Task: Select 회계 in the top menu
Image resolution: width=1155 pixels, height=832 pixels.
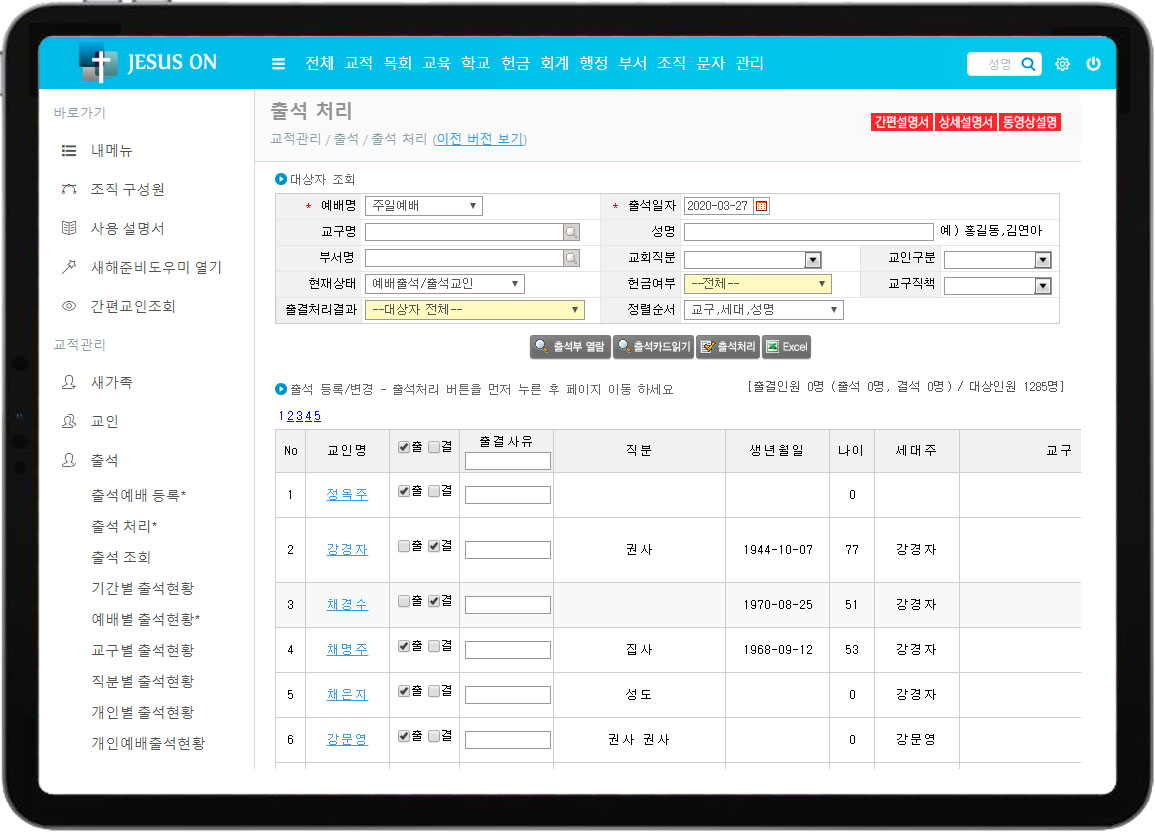Action: 554,63
